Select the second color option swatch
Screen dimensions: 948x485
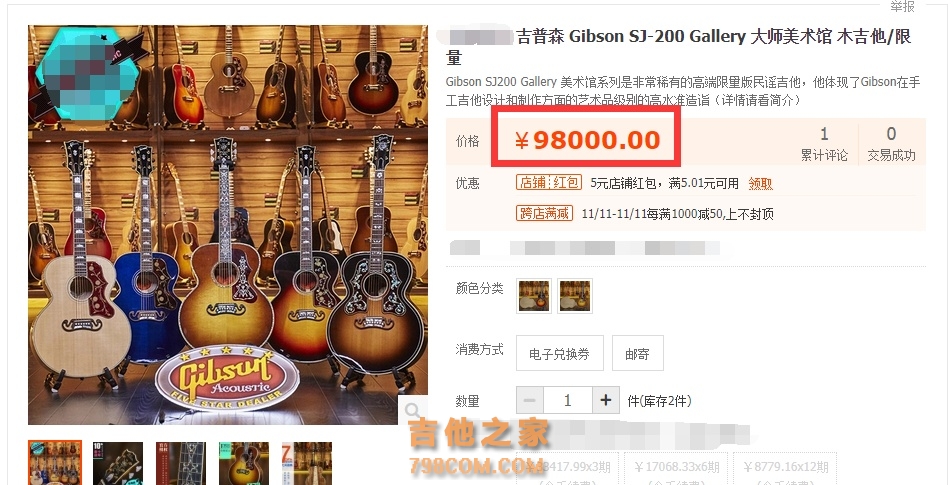[575, 296]
